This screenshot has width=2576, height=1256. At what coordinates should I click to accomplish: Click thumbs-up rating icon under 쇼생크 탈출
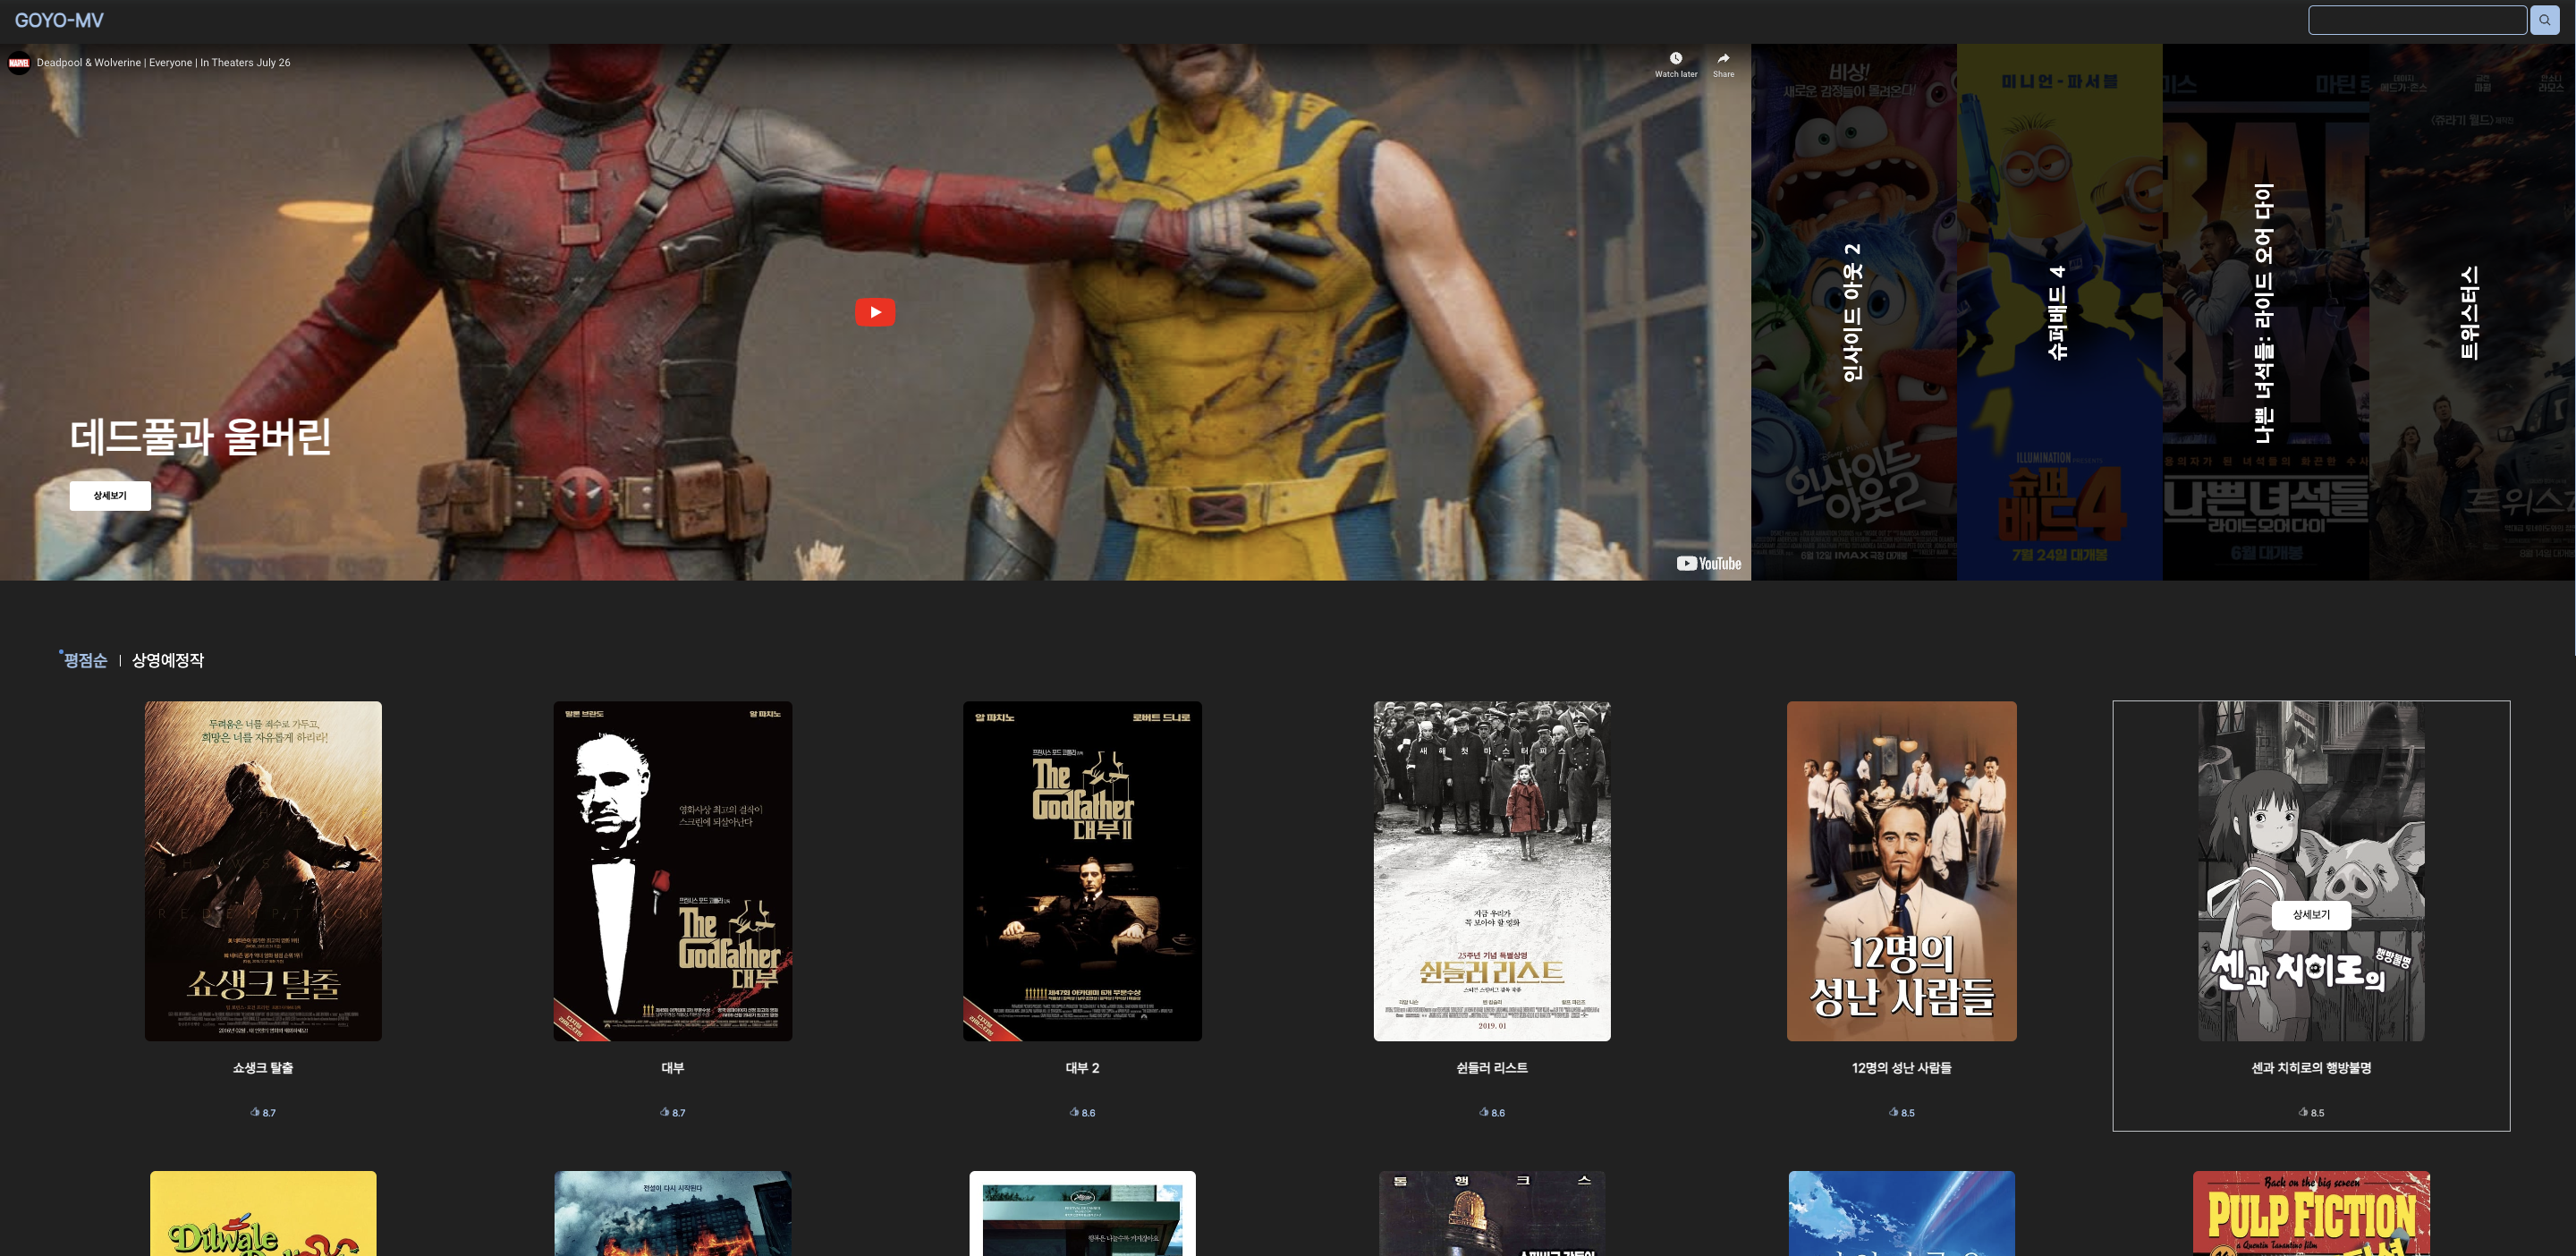click(x=255, y=1112)
